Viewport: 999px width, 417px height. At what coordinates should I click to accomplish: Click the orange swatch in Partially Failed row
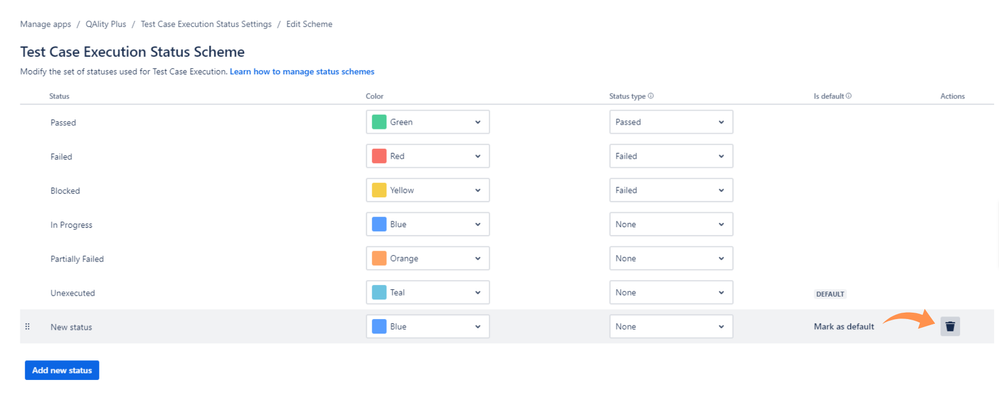[379, 258]
